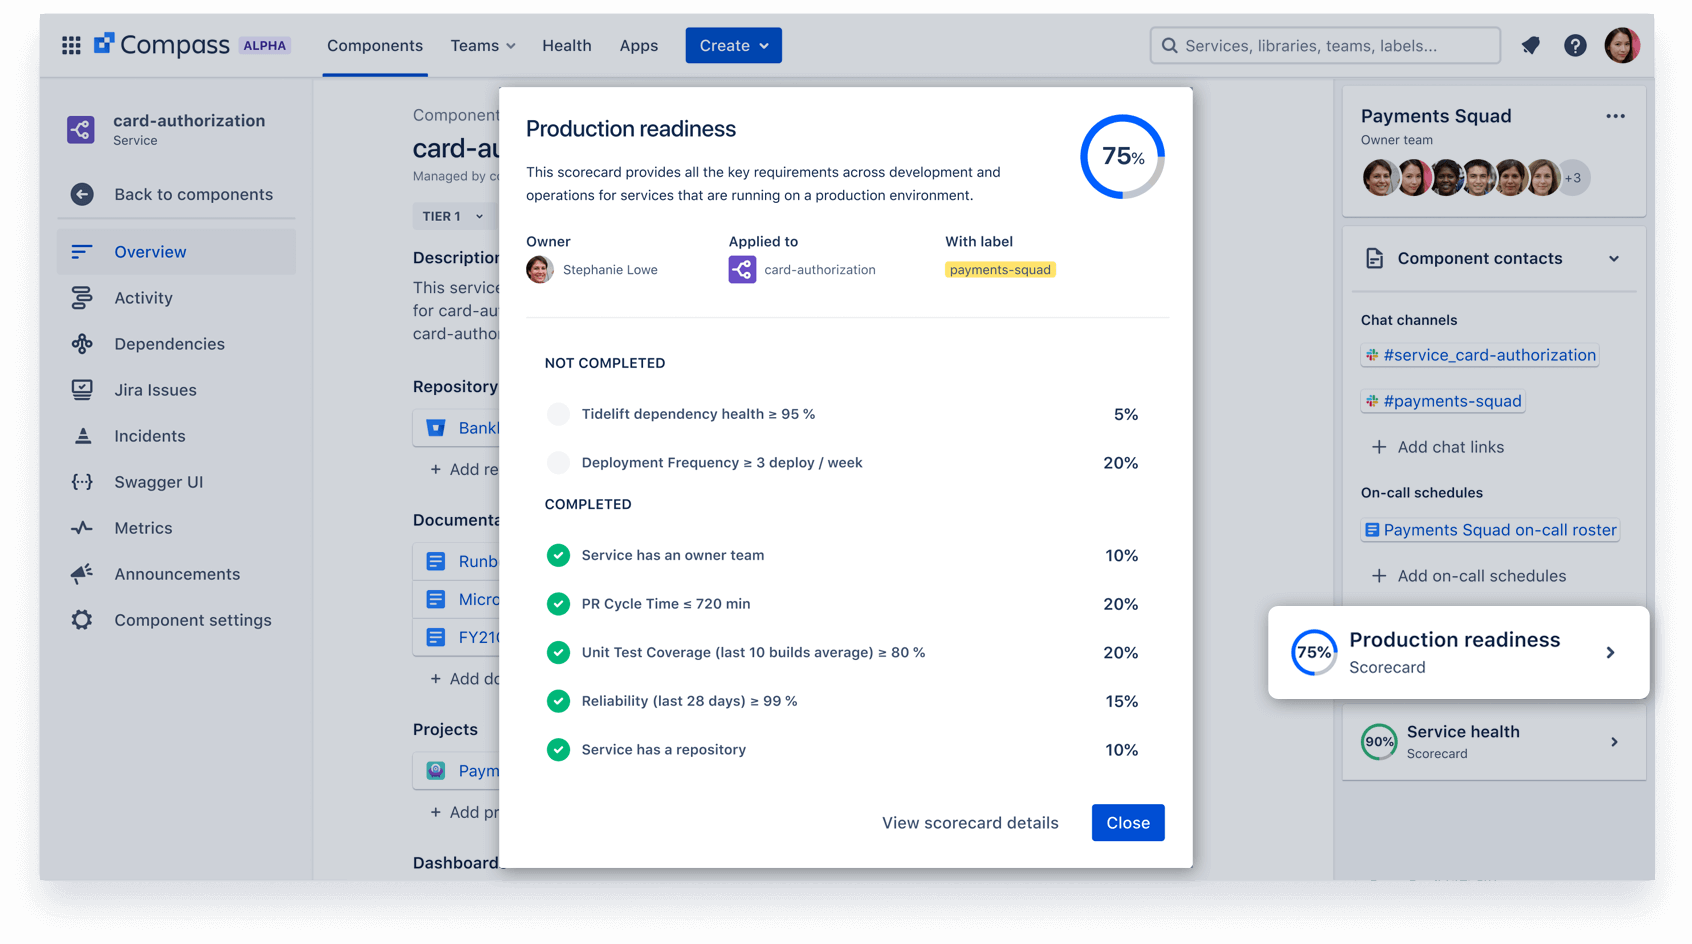Click the 90% ring on Service health card
Viewport: 1692px width, 944px height.
pyautogui.click(x=1379, y=742)
